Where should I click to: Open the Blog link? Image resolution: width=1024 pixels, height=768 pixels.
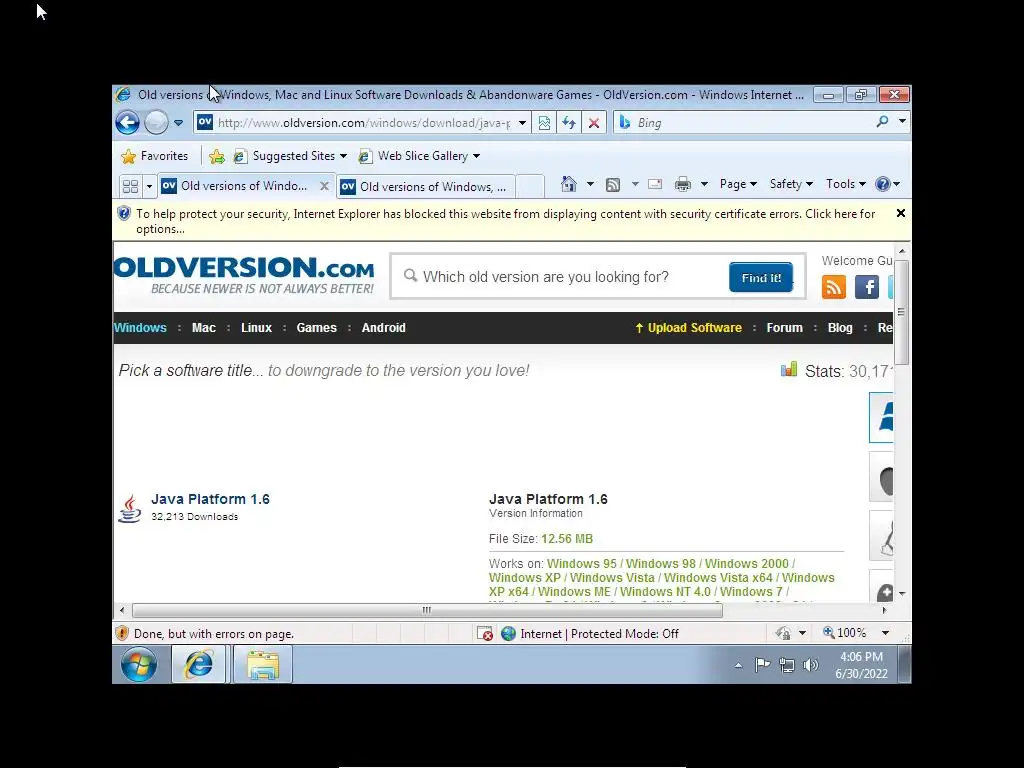tap(840, 328)
